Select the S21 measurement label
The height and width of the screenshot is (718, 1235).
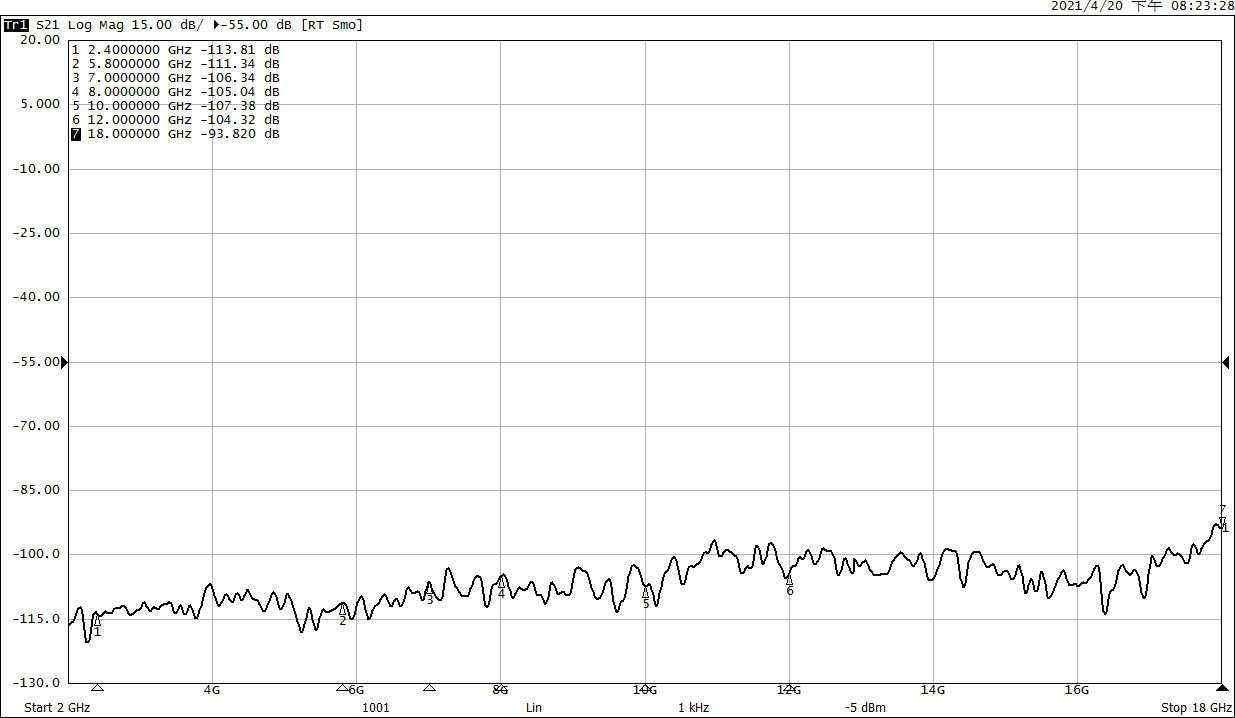pos(47,25)
